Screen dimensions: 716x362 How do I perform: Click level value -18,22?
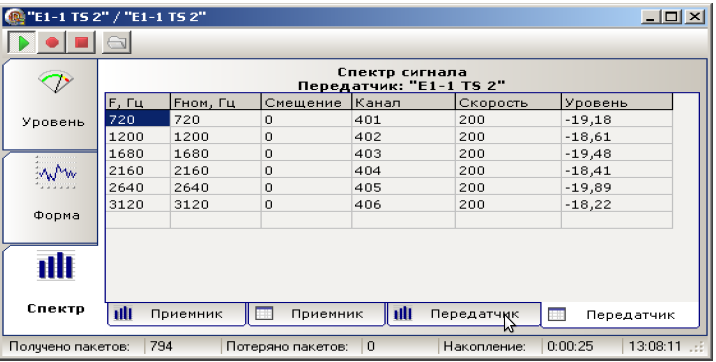pyautogui.click(x=616, y=204)
